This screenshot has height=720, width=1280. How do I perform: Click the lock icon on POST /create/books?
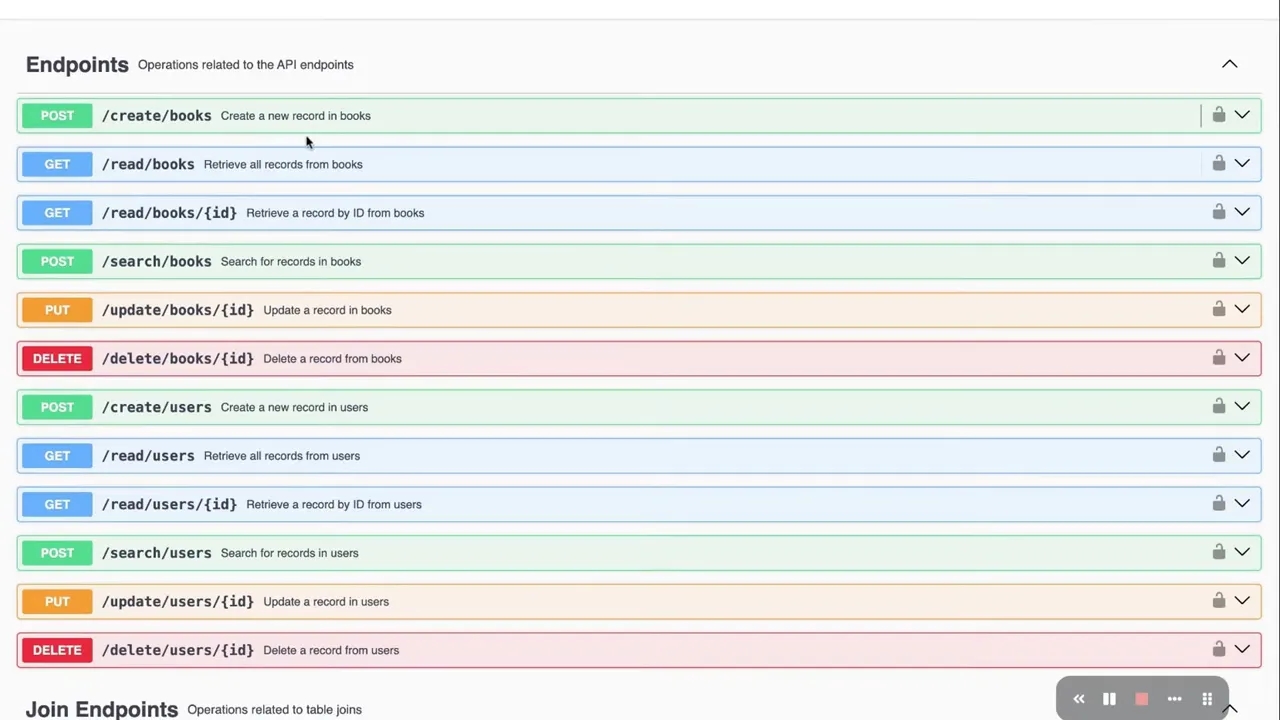1218,115
